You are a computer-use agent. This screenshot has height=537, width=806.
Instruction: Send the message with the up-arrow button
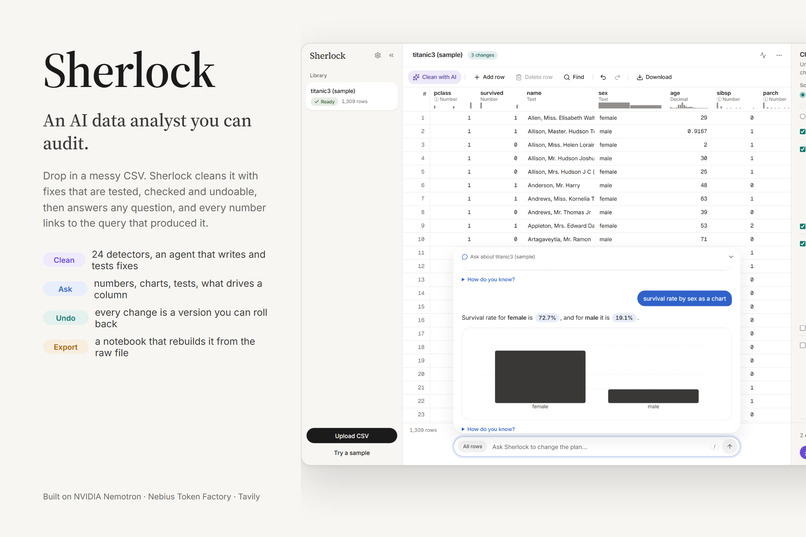point(729,447)
